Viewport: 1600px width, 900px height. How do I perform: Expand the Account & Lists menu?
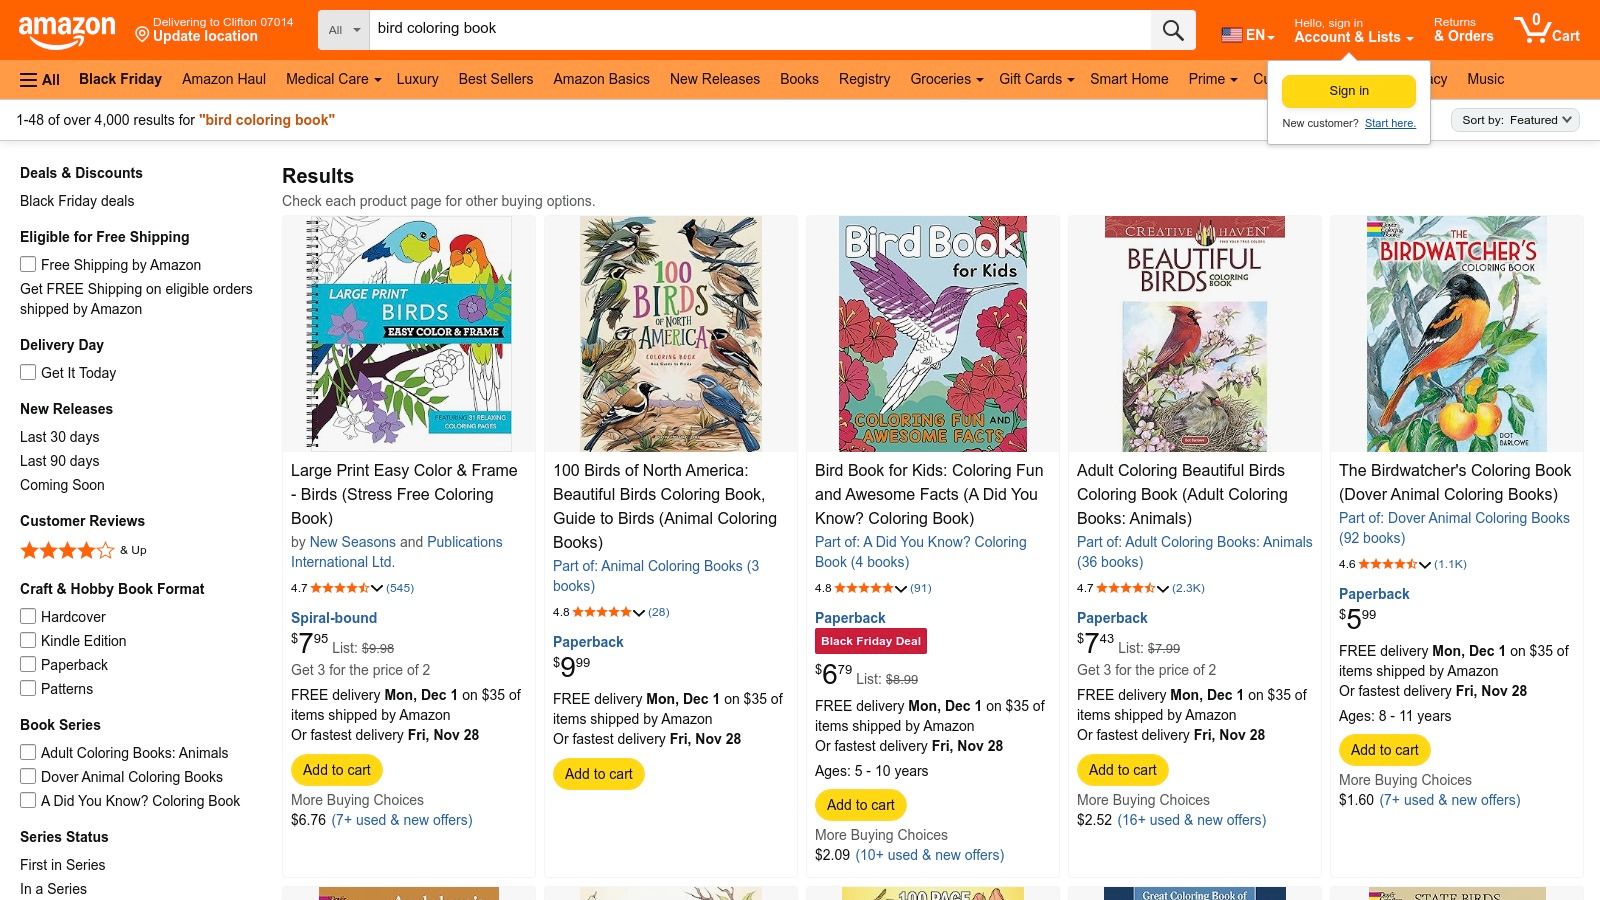point(1352,37)
